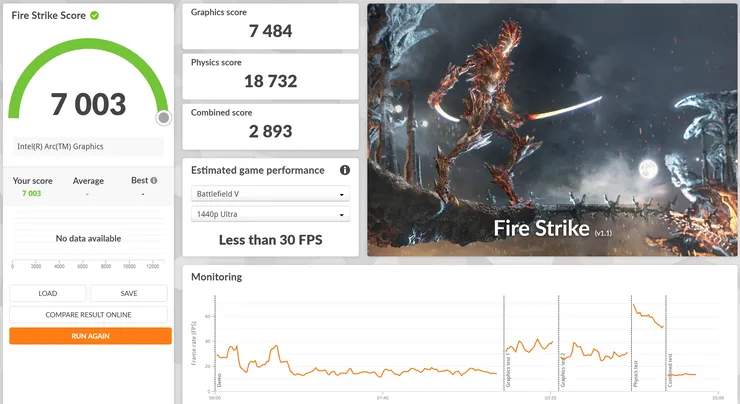This screenshot has width=740, height=404.
Task: Click the No data available text
Action: pos(88,238)
